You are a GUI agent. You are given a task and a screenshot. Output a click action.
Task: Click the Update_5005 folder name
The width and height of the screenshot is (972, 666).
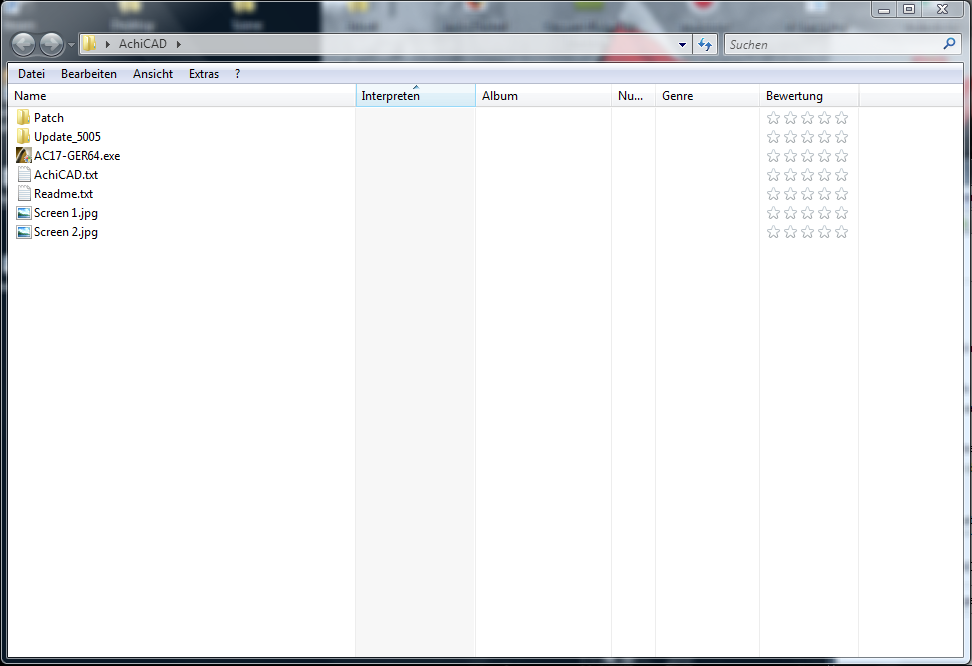pos(67,137)
